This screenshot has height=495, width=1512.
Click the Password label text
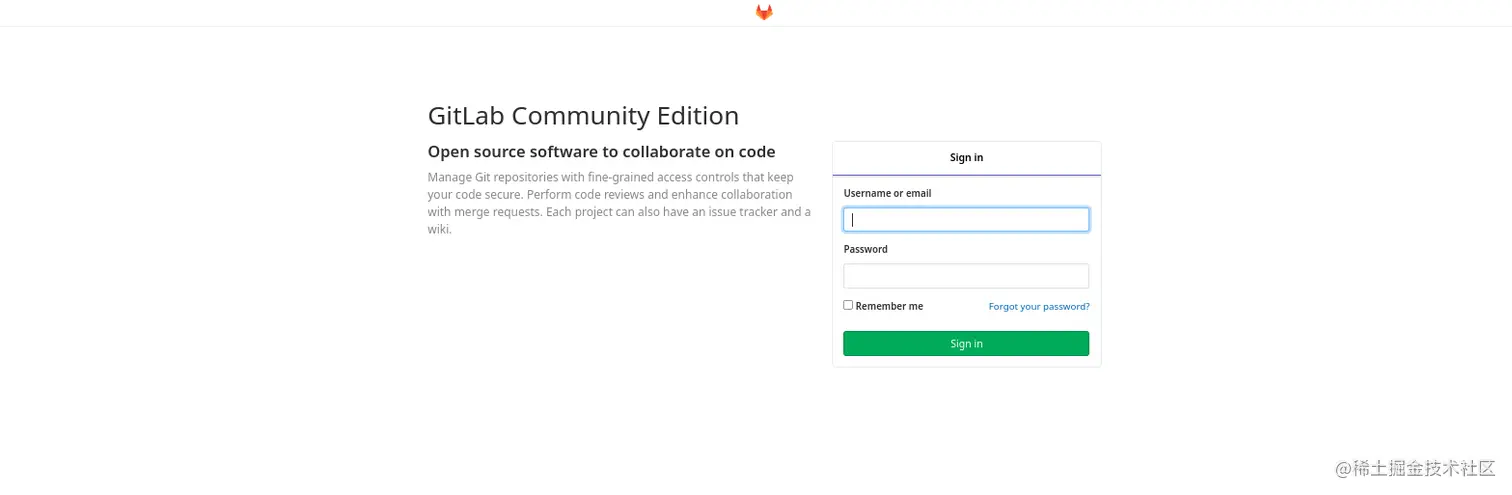[x=865, y=249]
